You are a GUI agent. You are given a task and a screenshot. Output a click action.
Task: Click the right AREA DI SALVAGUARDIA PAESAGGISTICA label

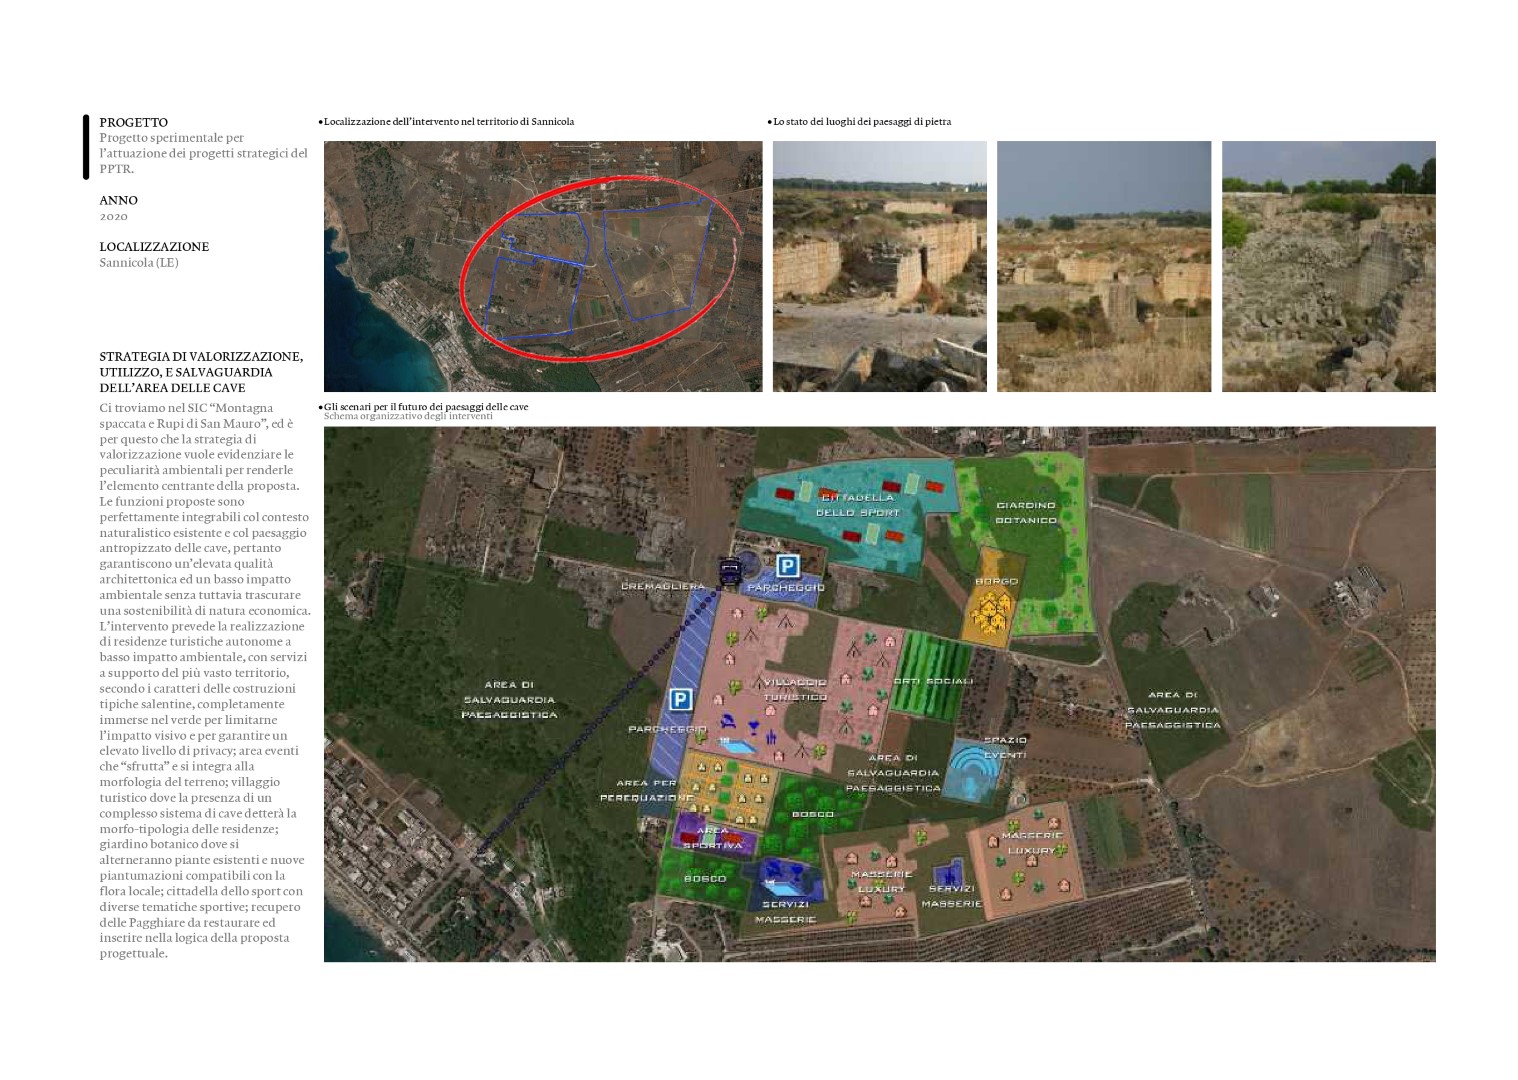[1172, 710]
